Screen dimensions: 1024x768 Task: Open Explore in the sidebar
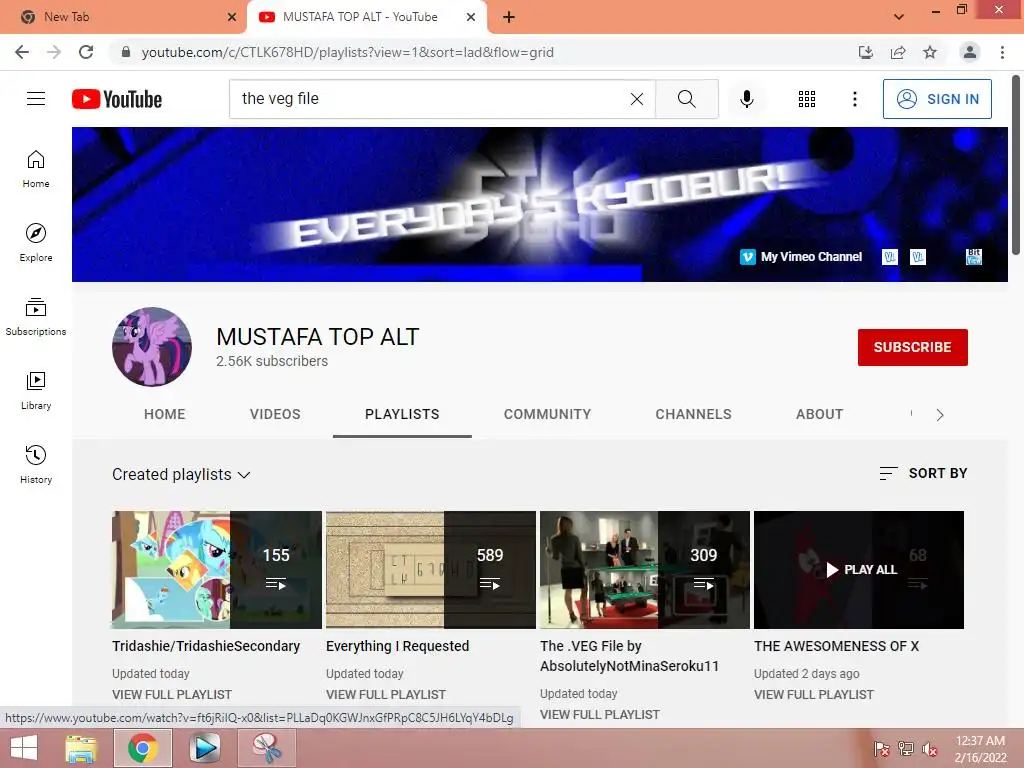[x=36, y=242]
